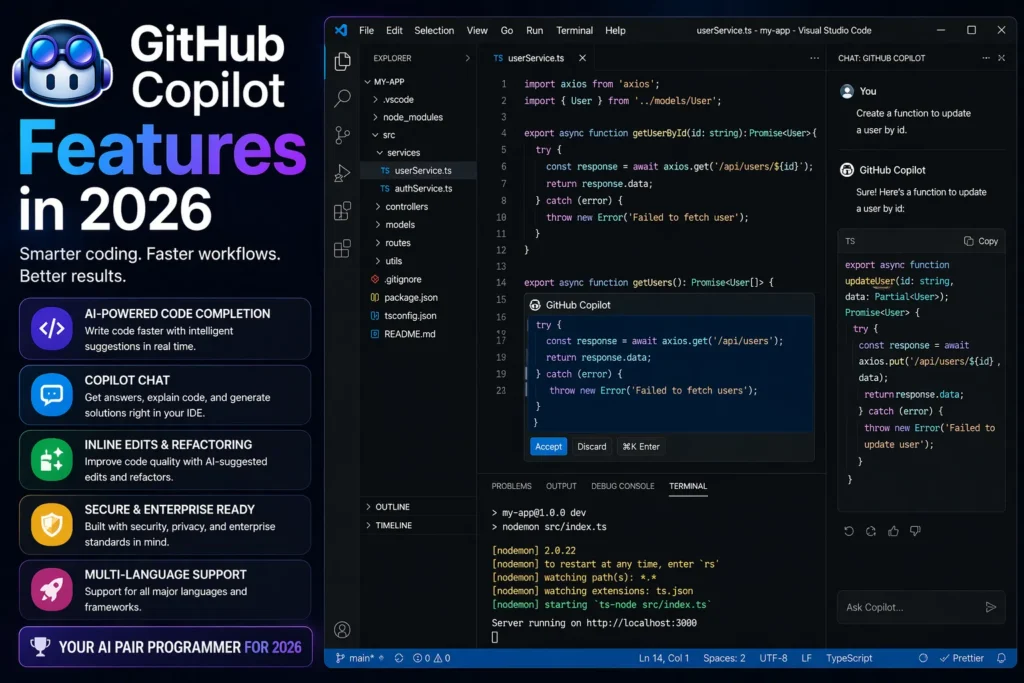Image resolution: width=1024 pixels, height=683 pixels.
Task: Close the GitHub Copilot chat panel
Action: 1001,58
